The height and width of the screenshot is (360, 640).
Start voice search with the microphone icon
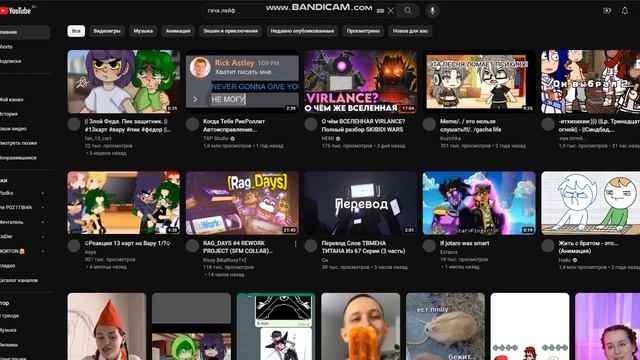pyautogui.click(x=433, y=11)
